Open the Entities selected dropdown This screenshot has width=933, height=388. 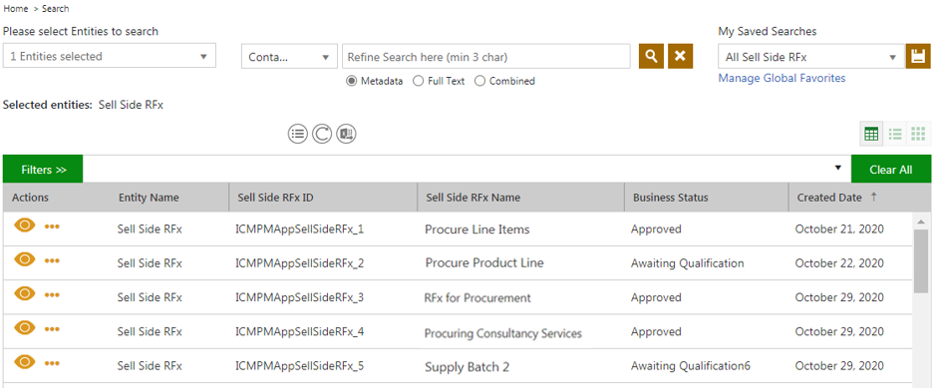[109, 57]
